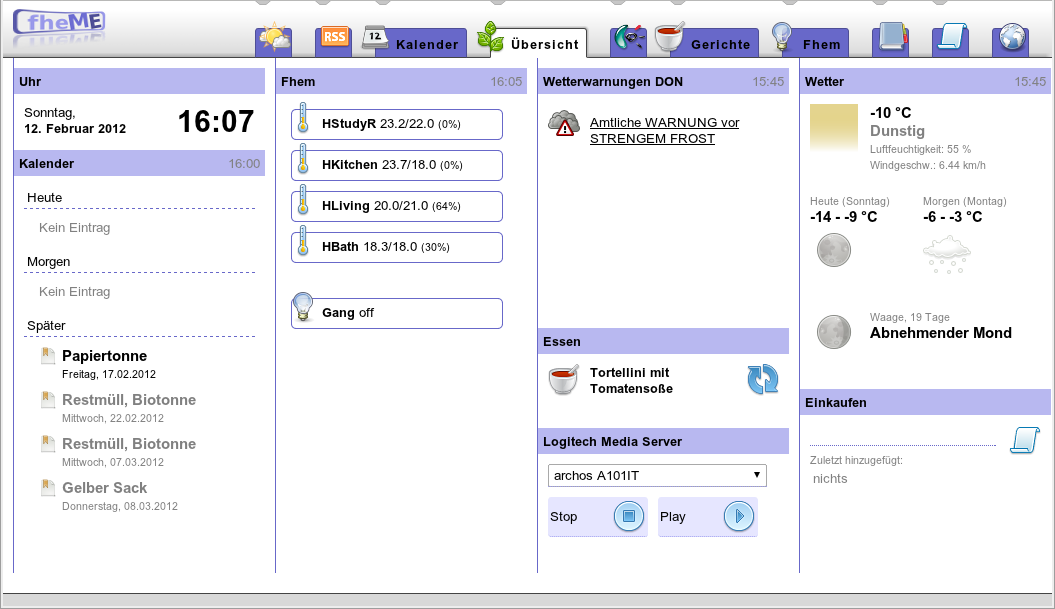Click the refresh meal suggestion icon
Viewport: 1055px width, 609px height.
[762, 380]
